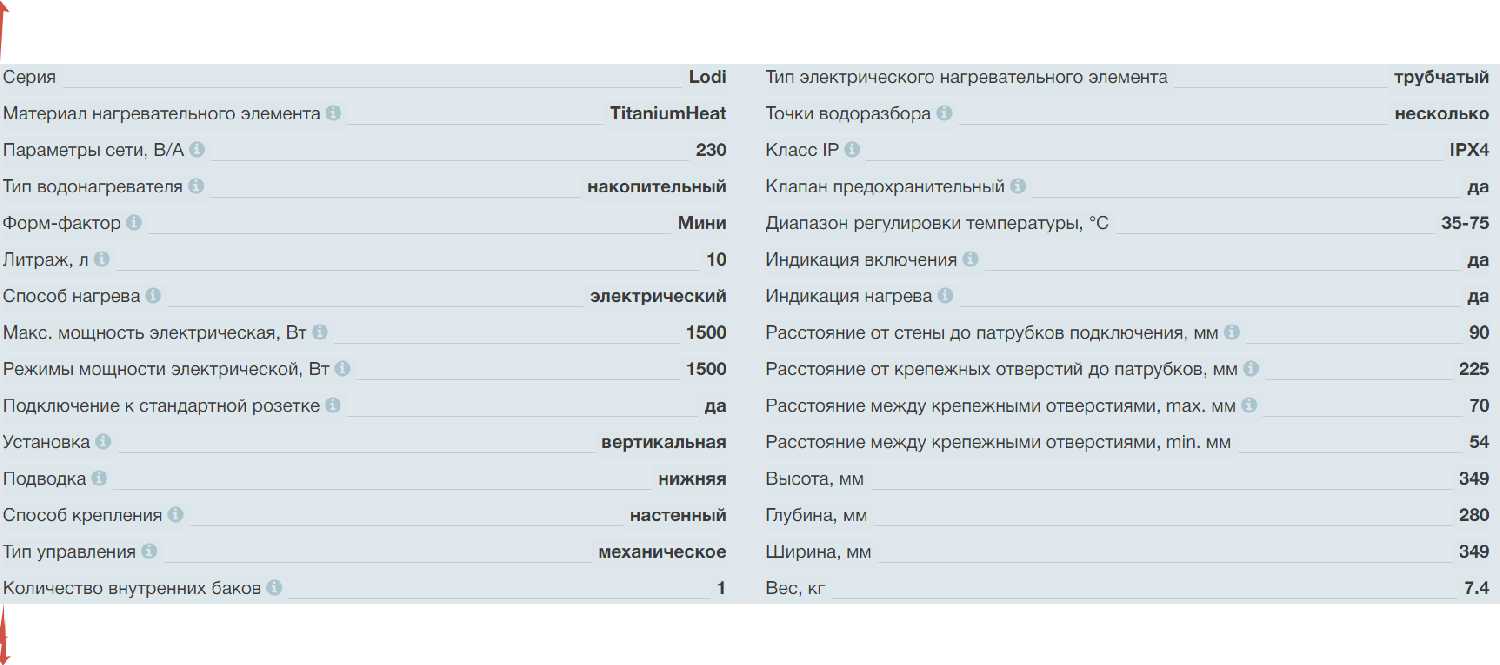
Task: Open info for Подключение к стандартной розетке
Action: (333, 406)
